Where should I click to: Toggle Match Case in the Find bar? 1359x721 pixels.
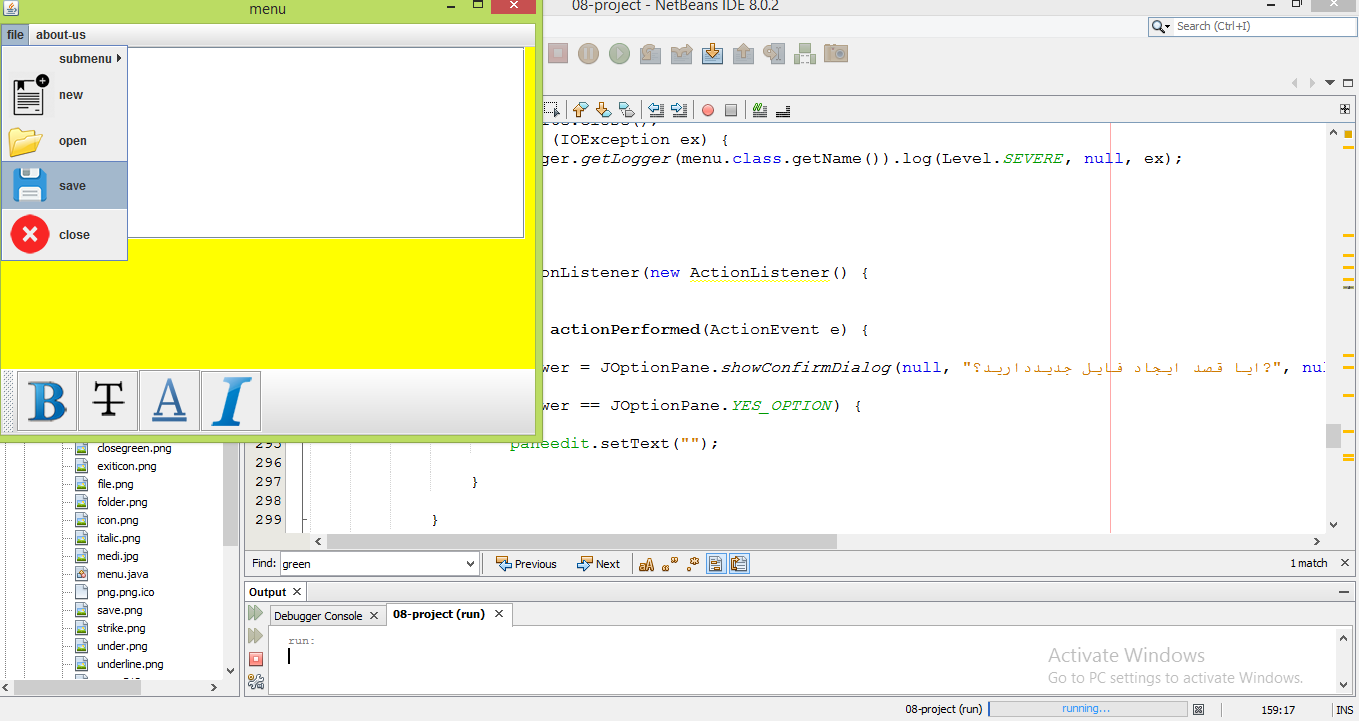point(646,564)
